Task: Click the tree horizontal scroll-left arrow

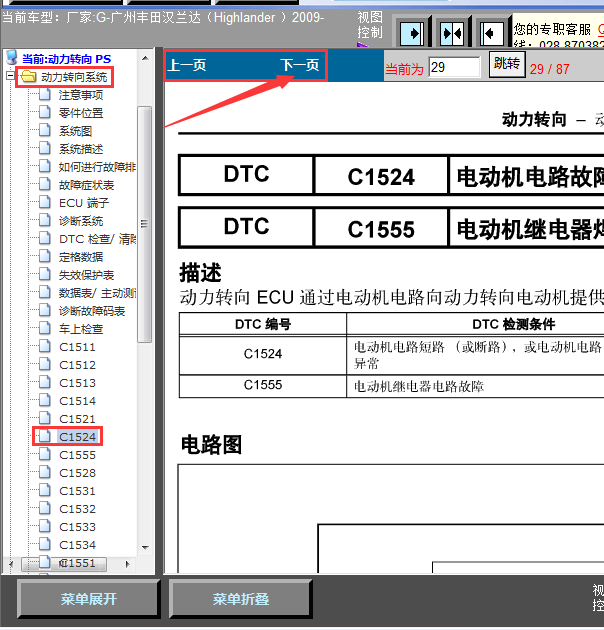Action: pyautogui.click(x=11, y=564)
